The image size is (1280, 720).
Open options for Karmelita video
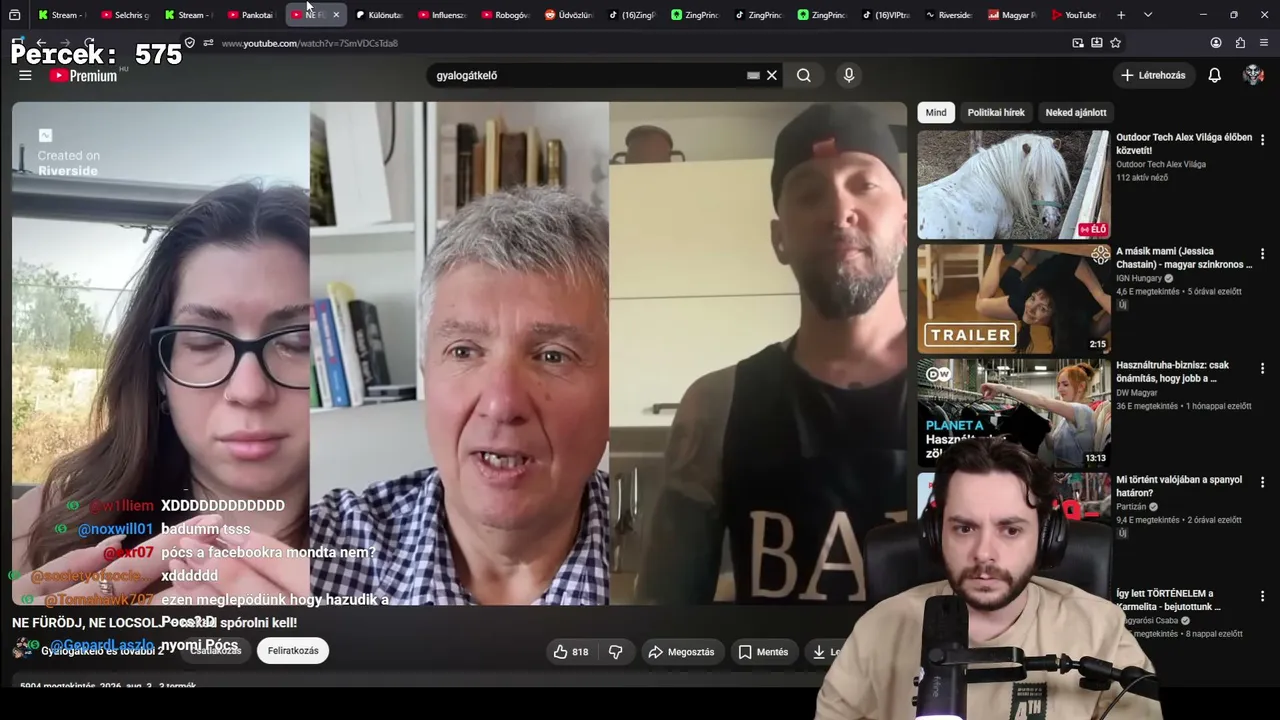click(1262, 596)
